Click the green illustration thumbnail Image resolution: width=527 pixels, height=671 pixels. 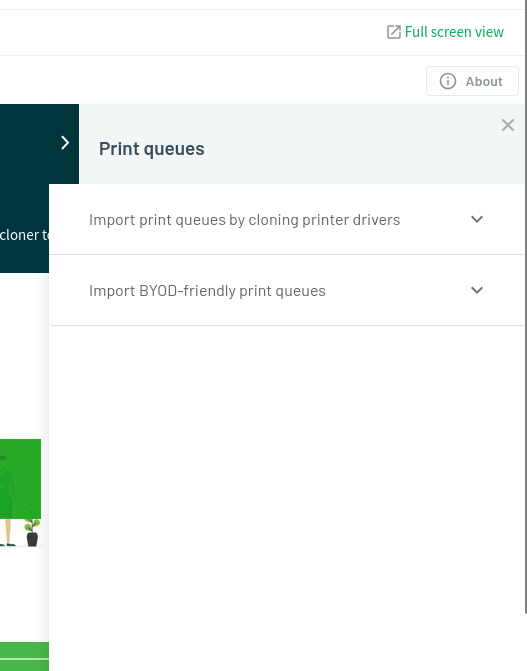[20, 479]
